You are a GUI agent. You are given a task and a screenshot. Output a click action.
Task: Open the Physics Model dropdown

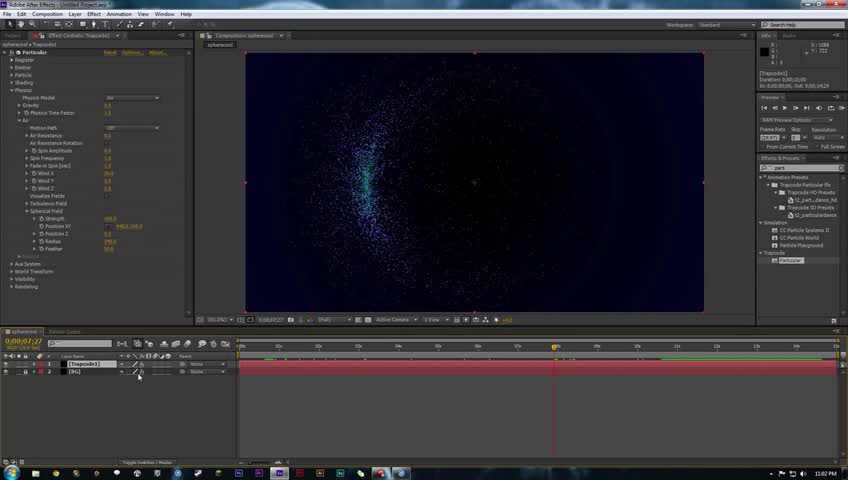(x=131, y=98)
